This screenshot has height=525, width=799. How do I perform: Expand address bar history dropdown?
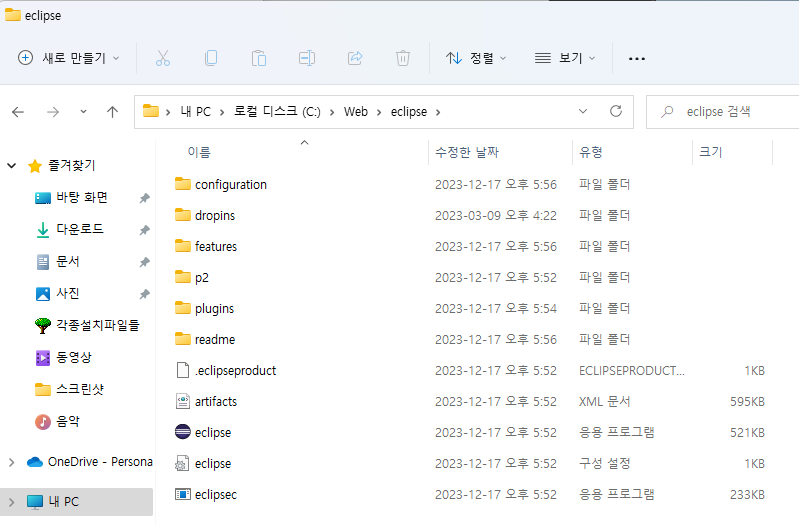click(x=583, y=111)
